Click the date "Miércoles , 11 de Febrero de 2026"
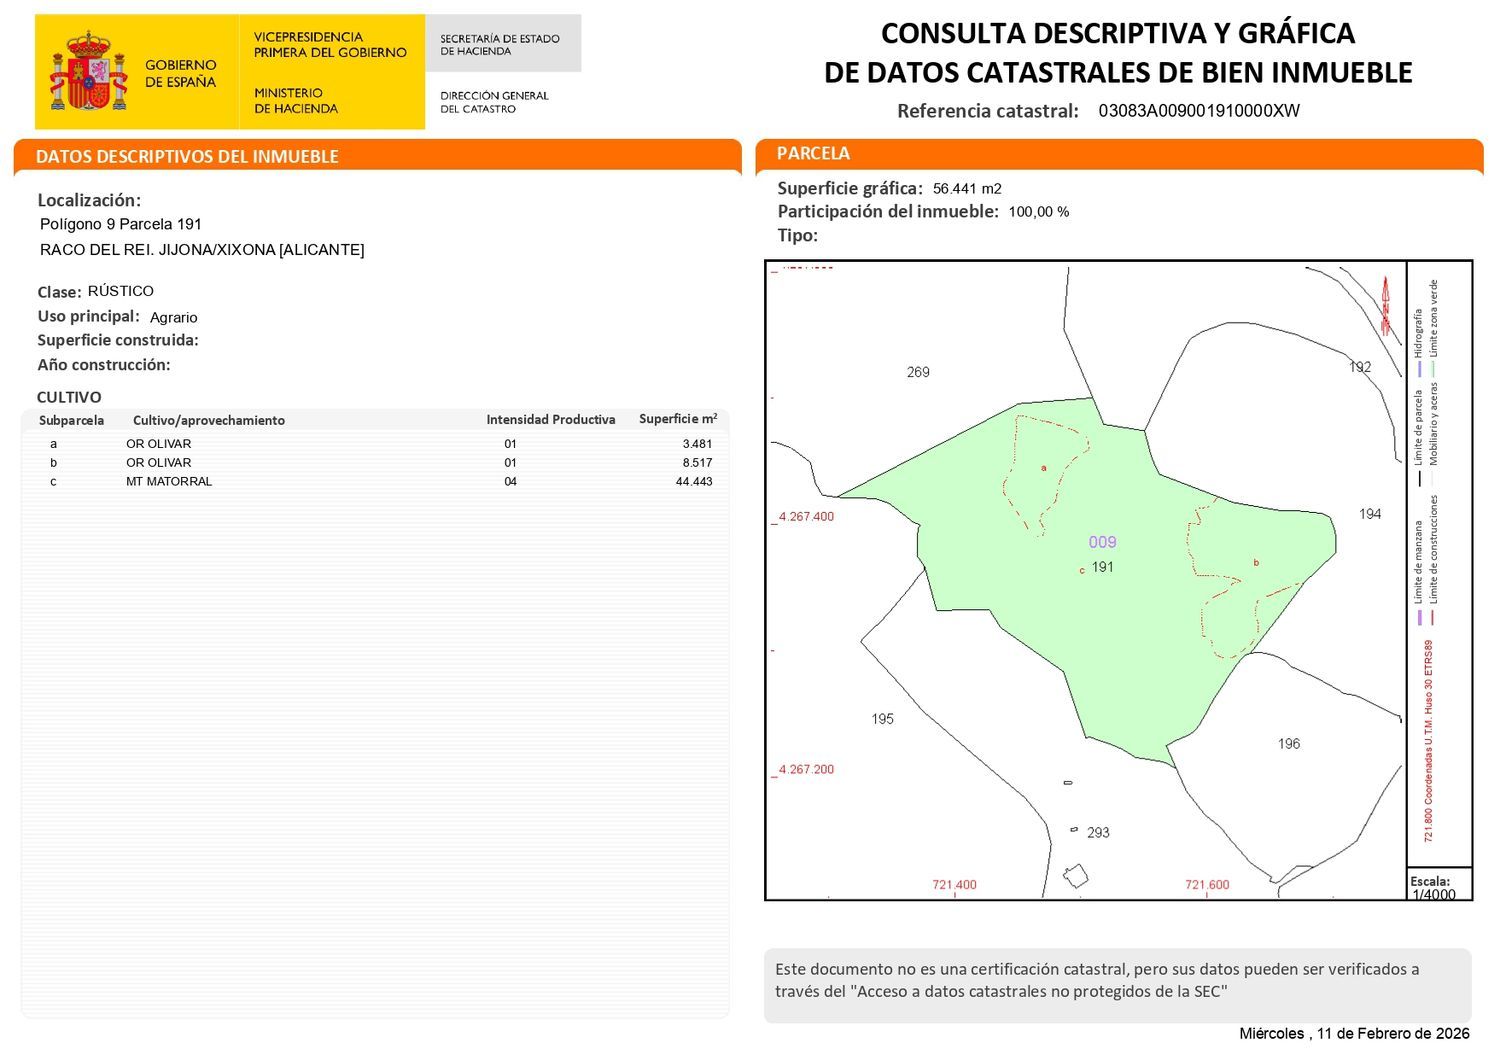The height and width of the screenshot is (1059, 1500). (1354, 1034)
